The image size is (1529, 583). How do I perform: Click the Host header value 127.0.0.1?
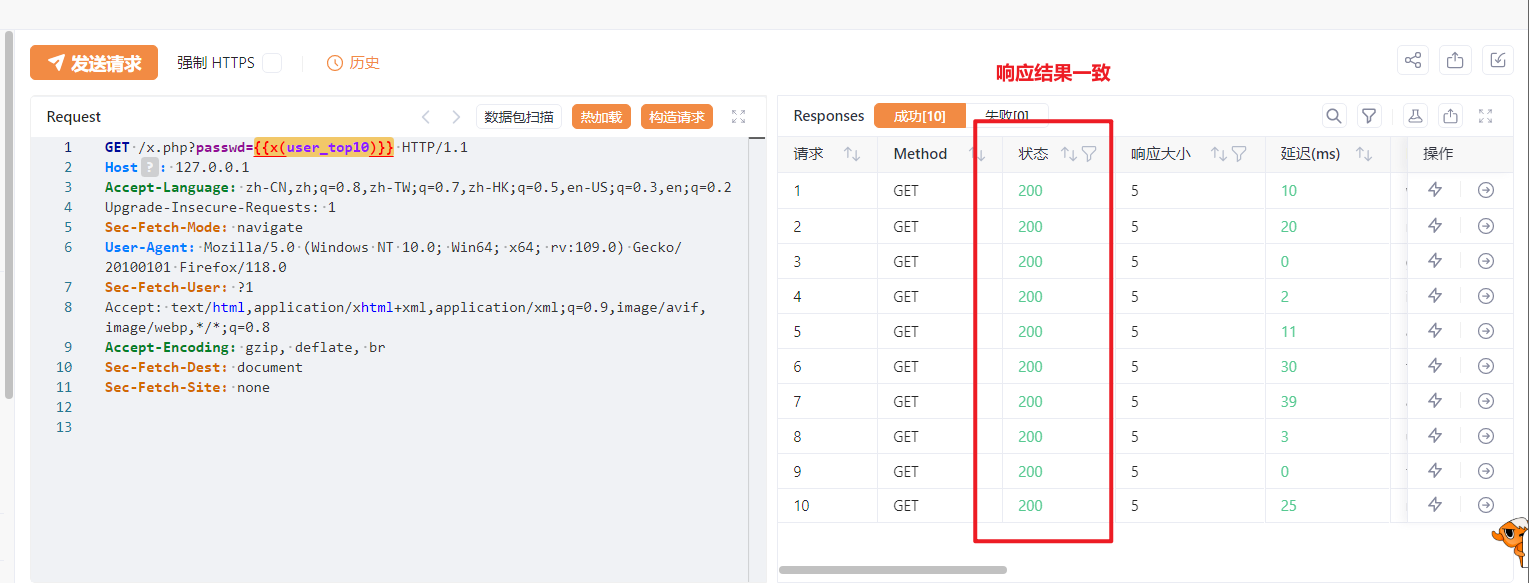[212, 167]
